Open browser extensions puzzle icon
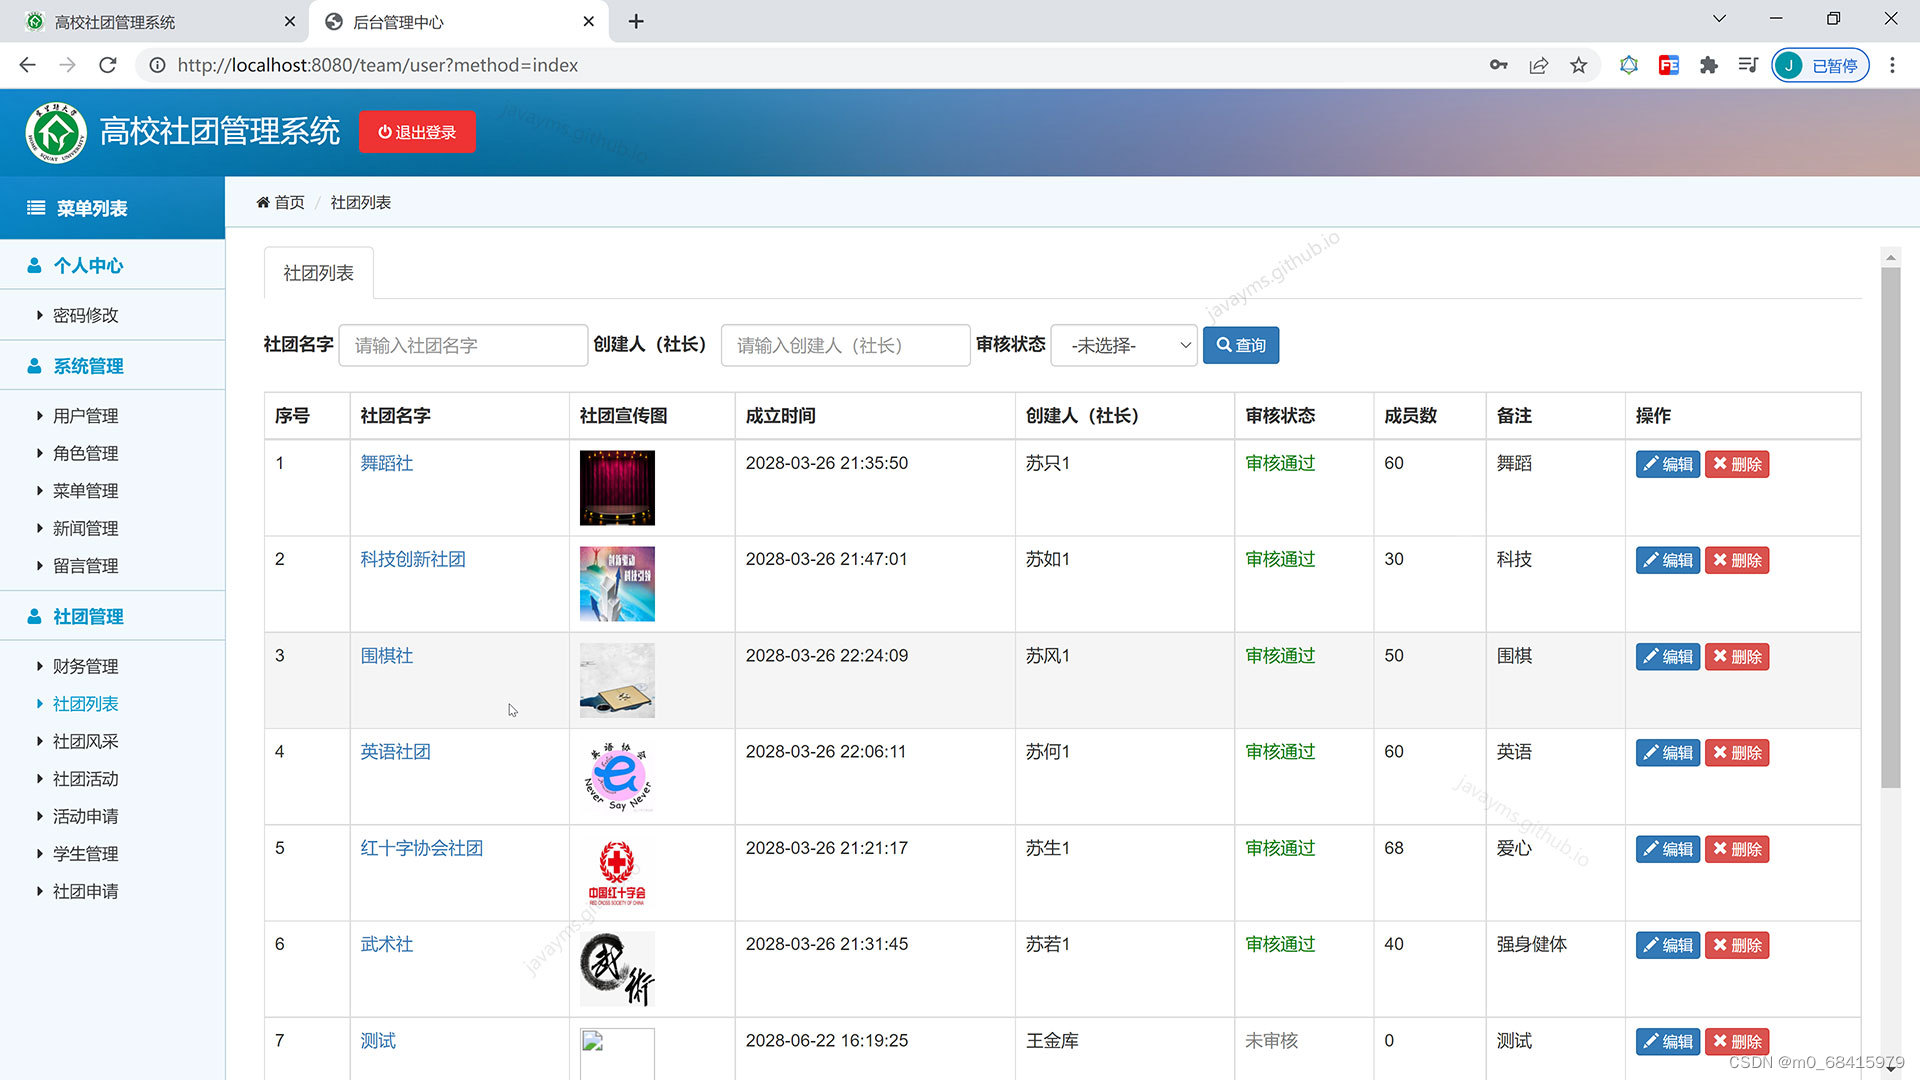Screen dimensions: 1920x1080 1708,65
